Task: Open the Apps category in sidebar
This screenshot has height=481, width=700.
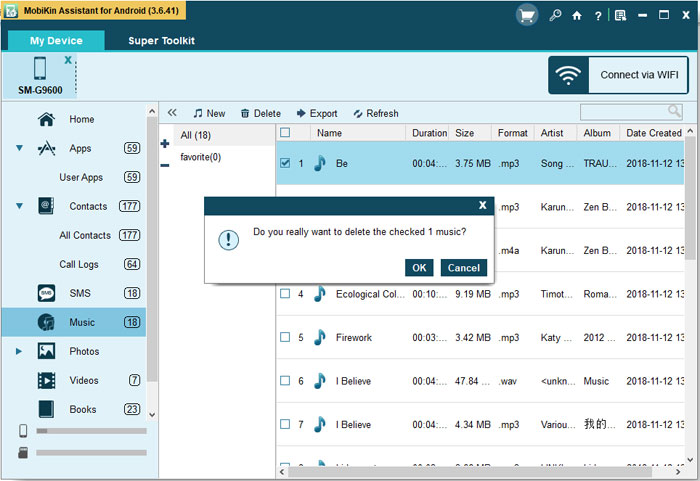Action: [x=80, y=148]
